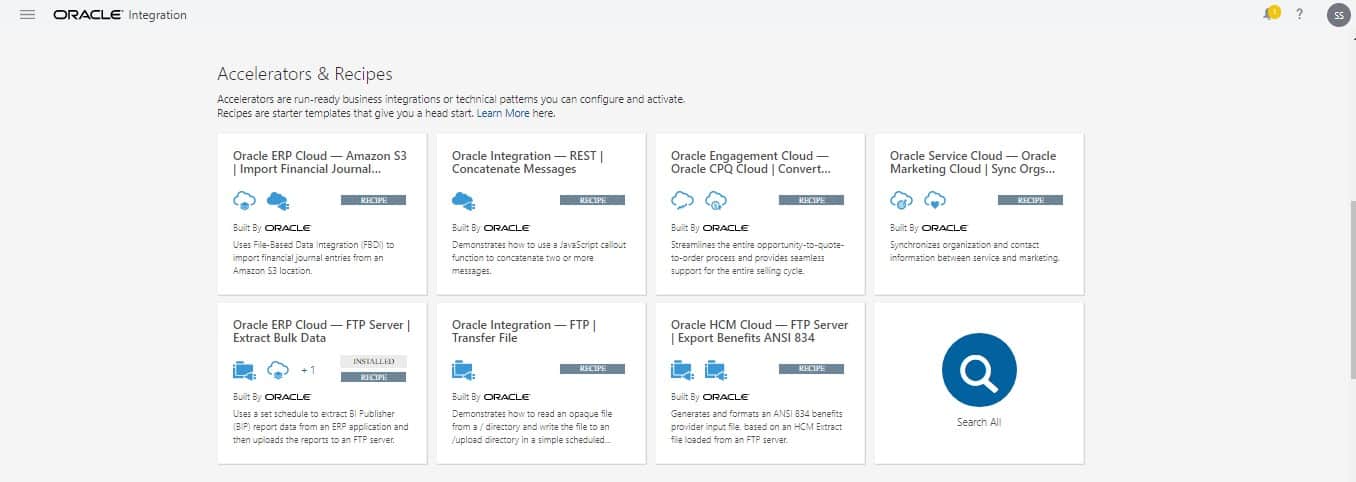The width and height of the screenshot is (1356, 482).
Task: Click the +1 indicator on Extract Bulk Data
Action: (308, 370)
